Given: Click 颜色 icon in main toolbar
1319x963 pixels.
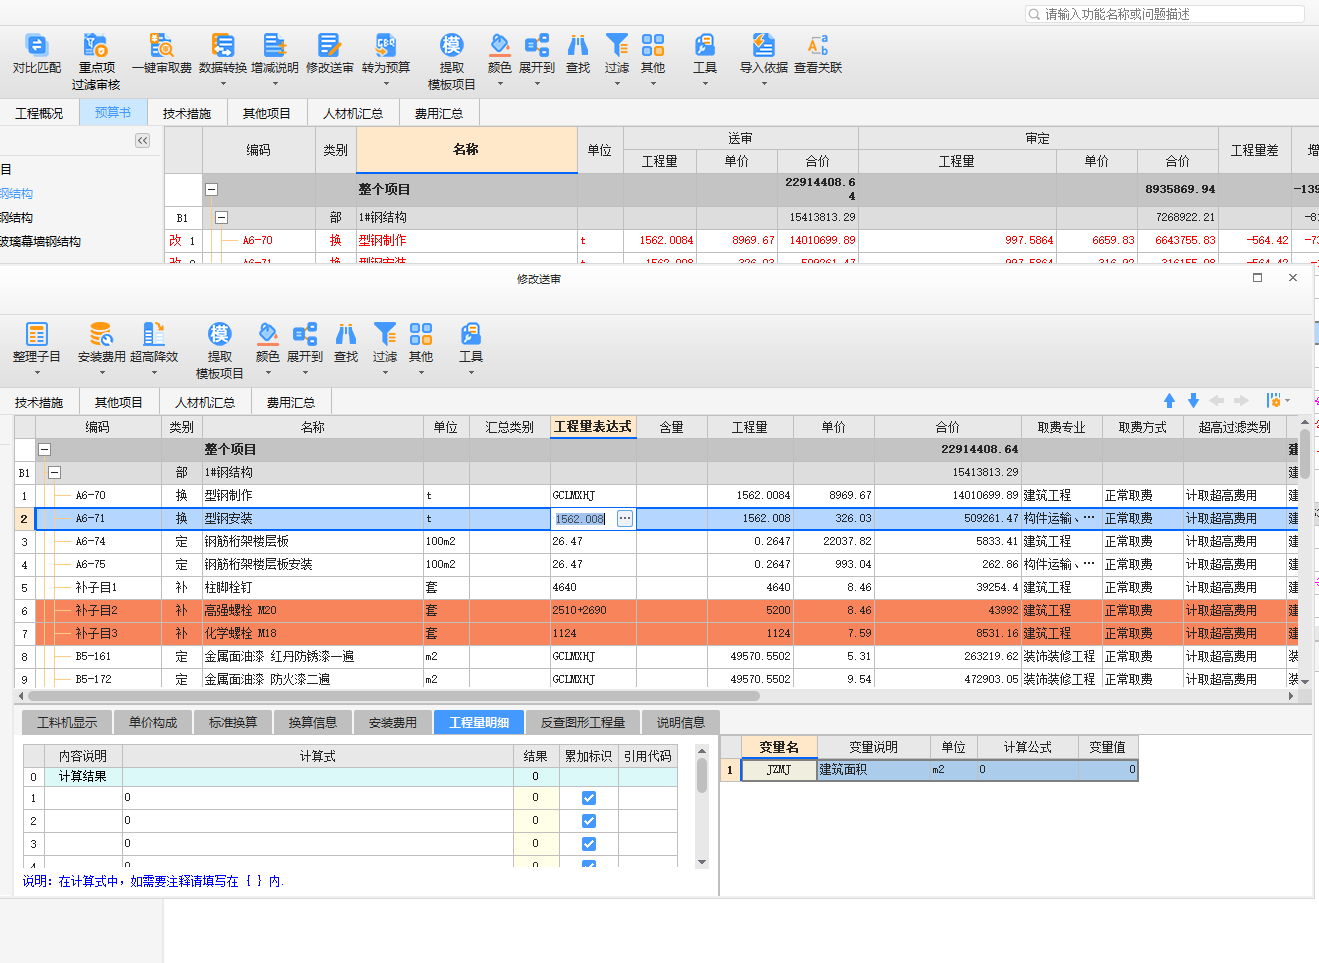Looking at the screenshot, I should tap(500, 45).
